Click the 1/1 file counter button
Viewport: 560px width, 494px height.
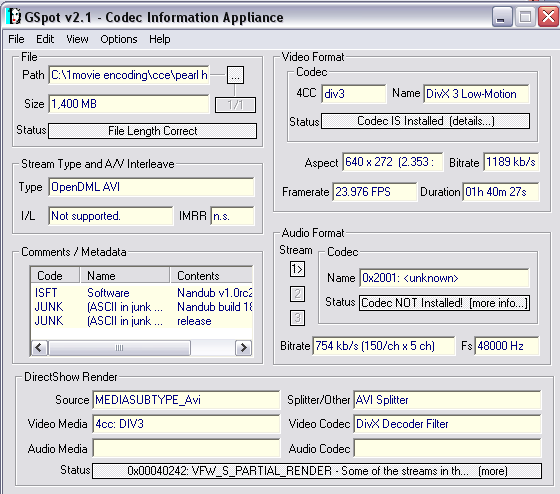click(235, 105)
